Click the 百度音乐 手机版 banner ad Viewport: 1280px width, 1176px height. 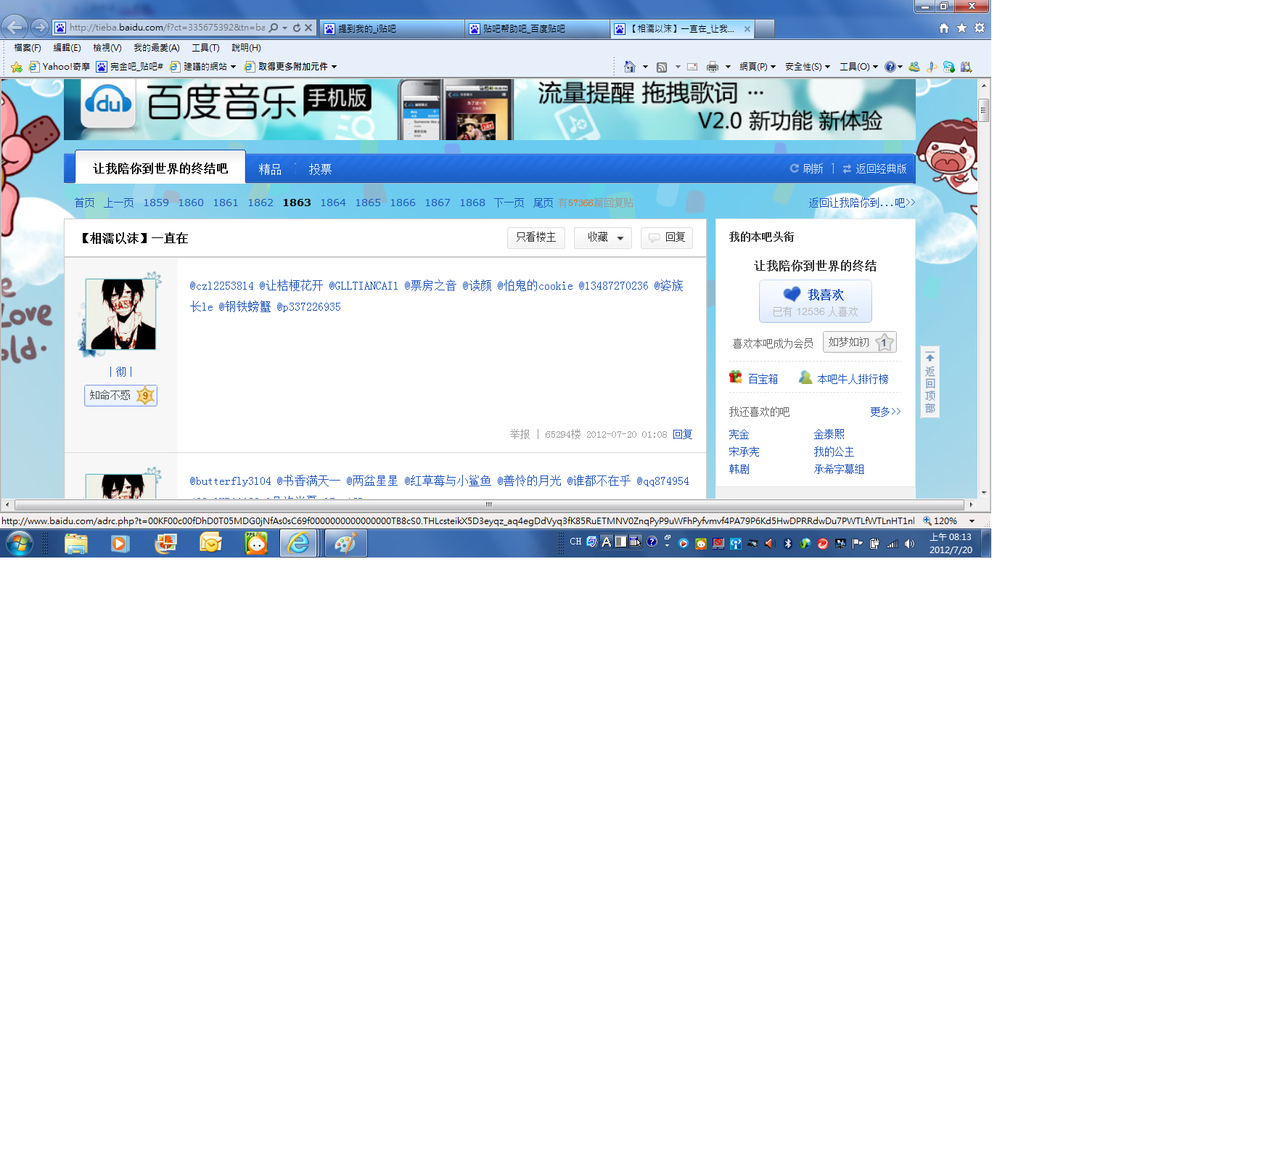(x=490, y=110)
